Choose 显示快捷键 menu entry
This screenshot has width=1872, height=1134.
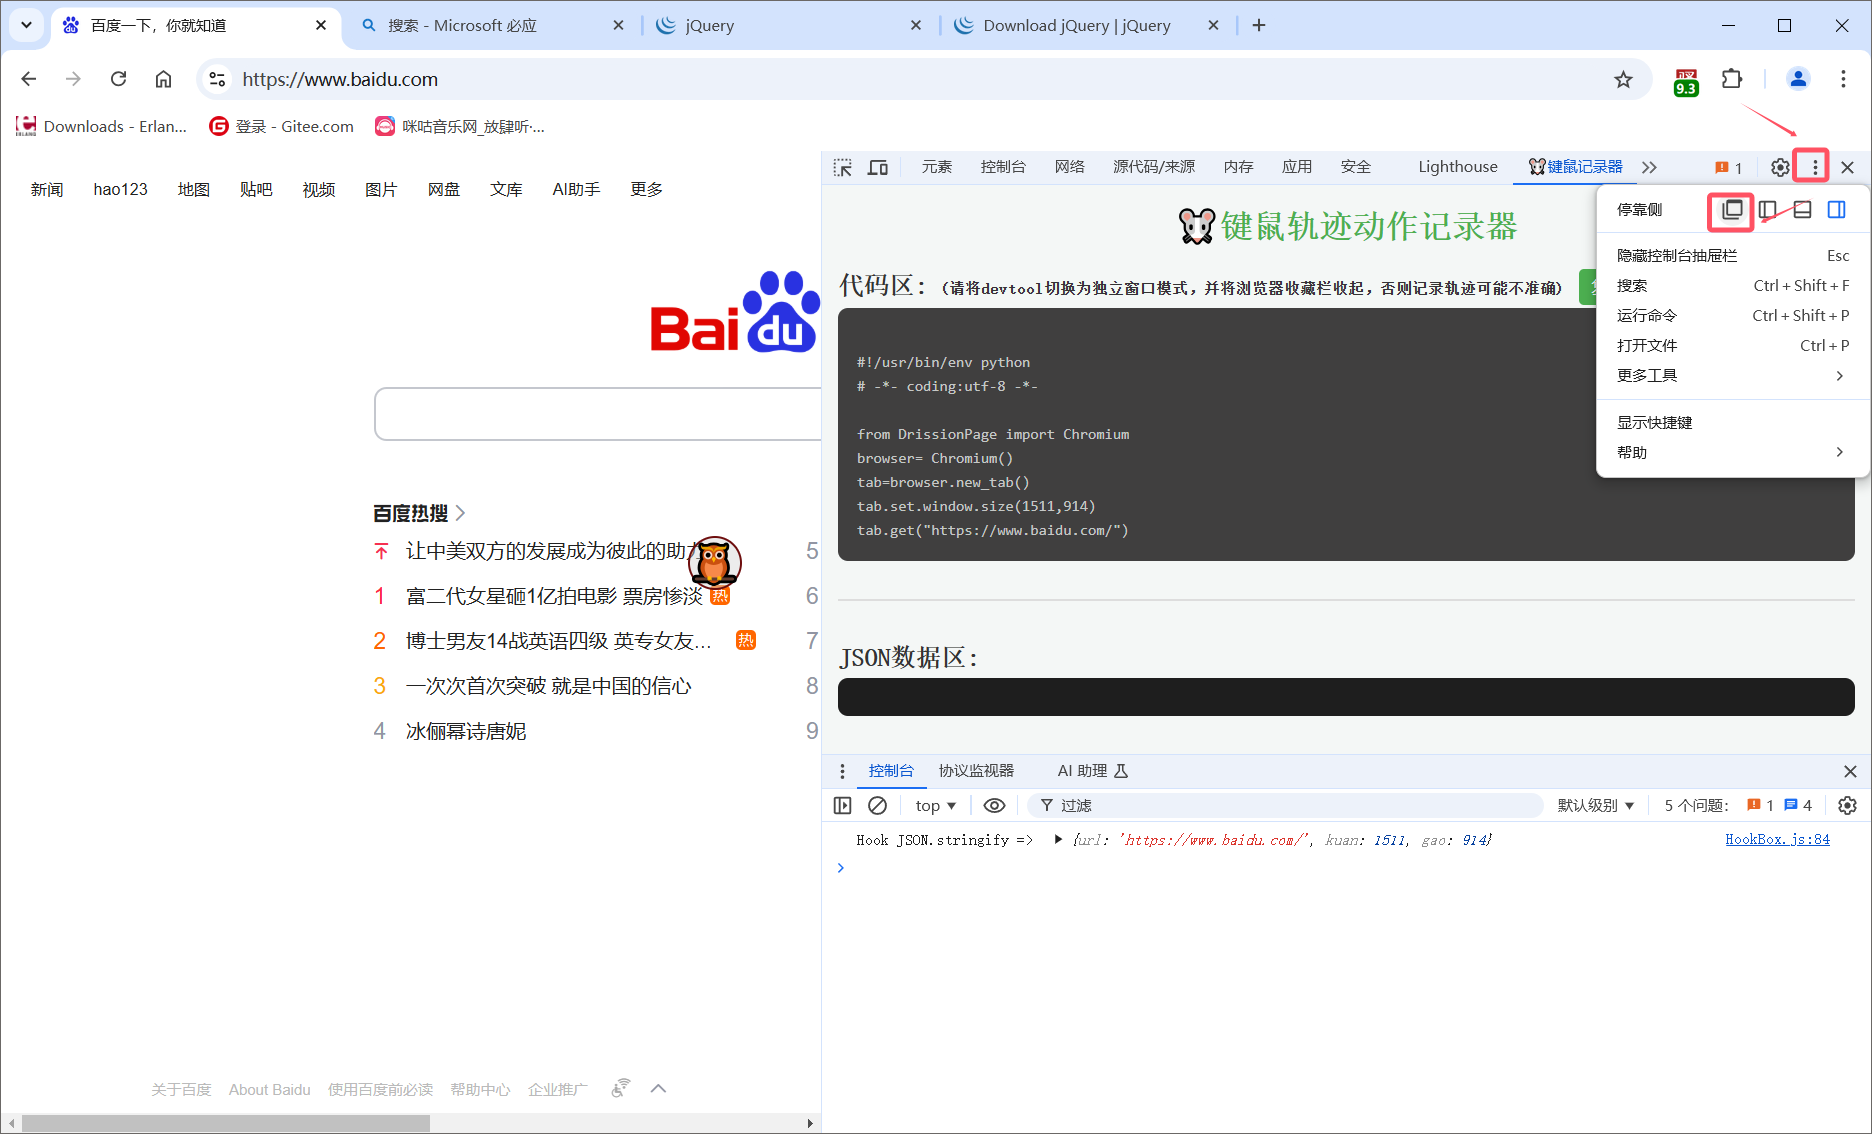tap(1732, 423)
